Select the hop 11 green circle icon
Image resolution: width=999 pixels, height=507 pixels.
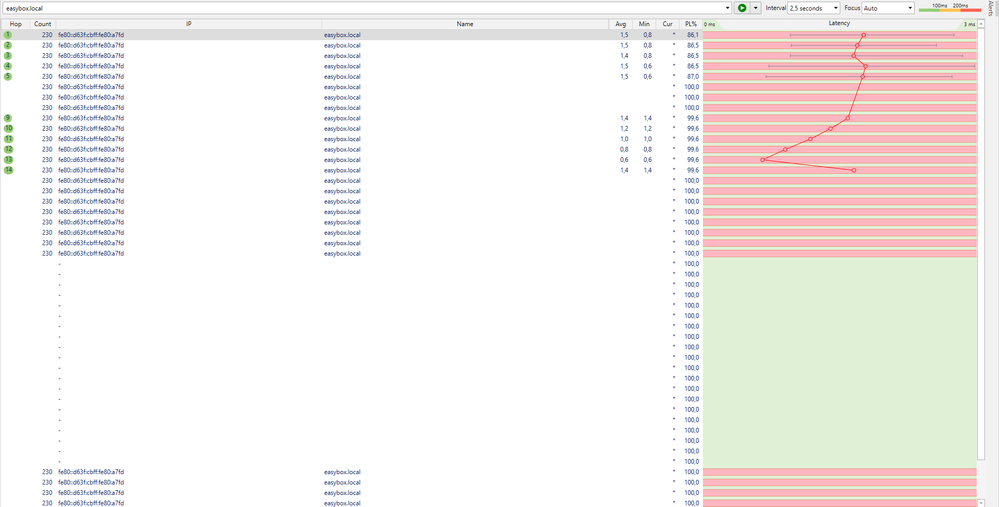click(x=8, y=139)
